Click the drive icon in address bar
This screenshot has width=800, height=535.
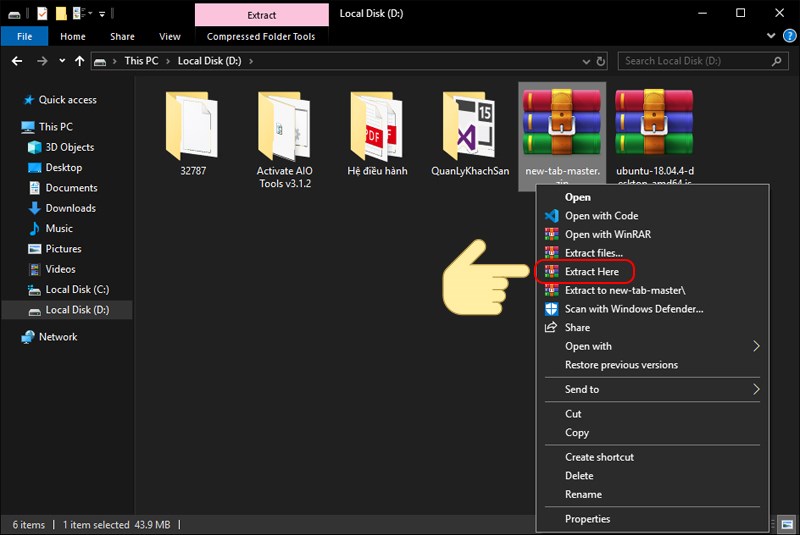(101, 62)
